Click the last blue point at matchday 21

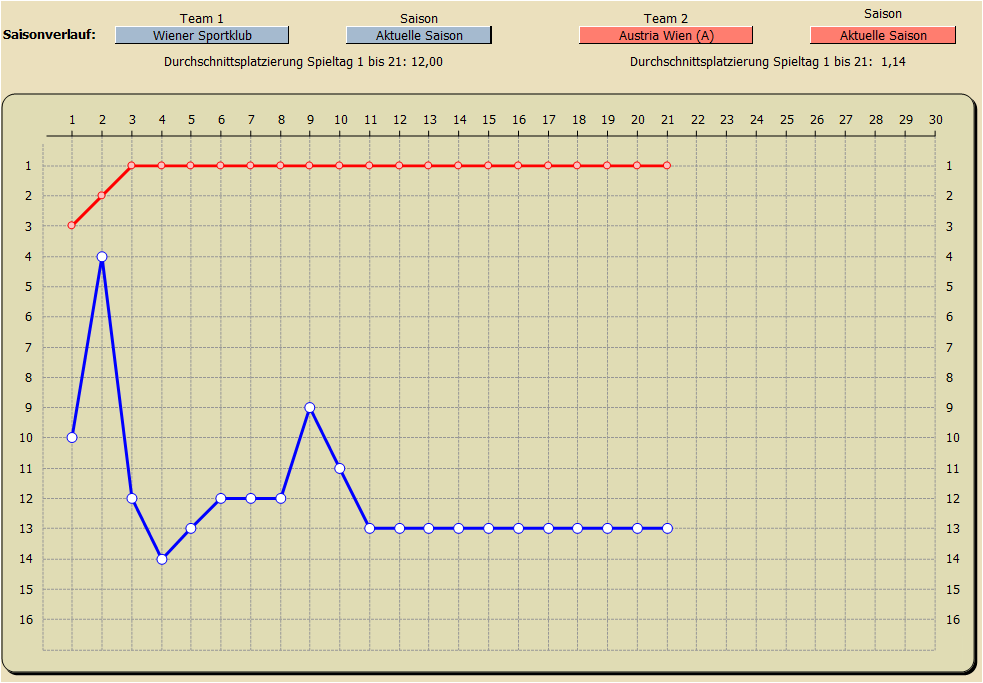click(667, 528)
